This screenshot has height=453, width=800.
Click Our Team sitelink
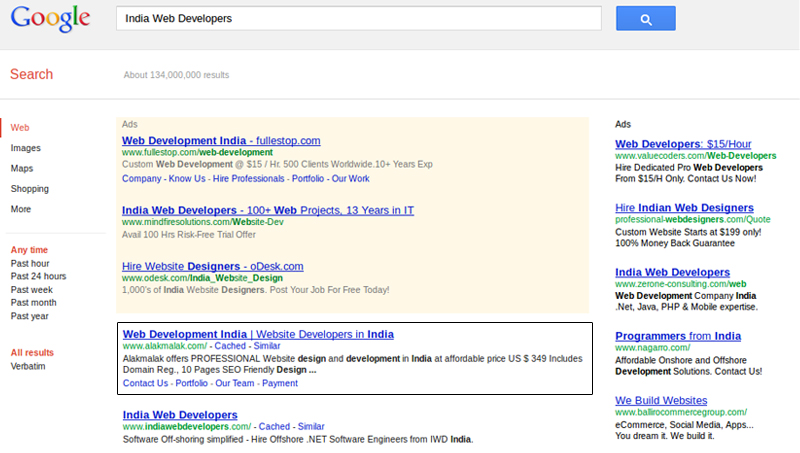click(235, 383)
